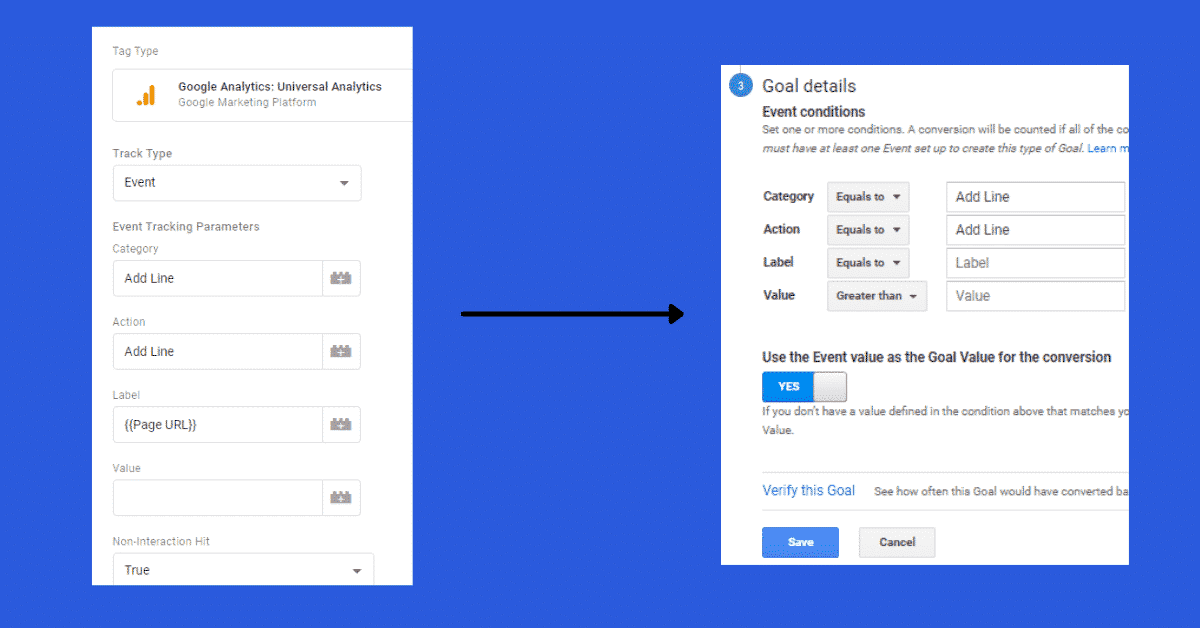Image resolution: width=1200 pixels, height=628 pixels.
Task: Click the Save button
Action: 800,542
